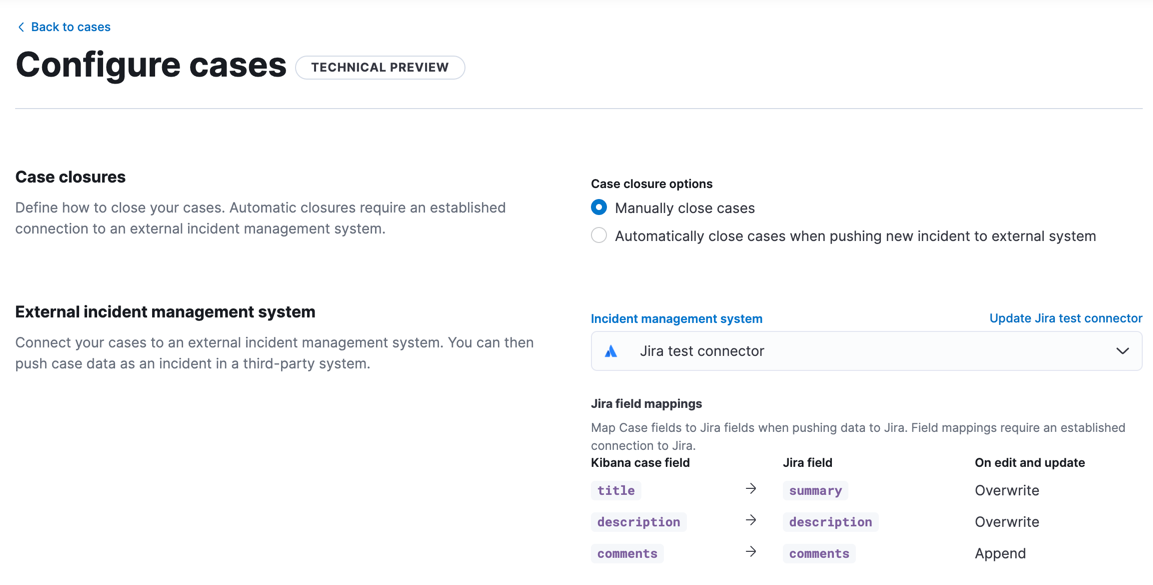
Task: Click the summary Jira field badge
Action: tap(815, 491)
